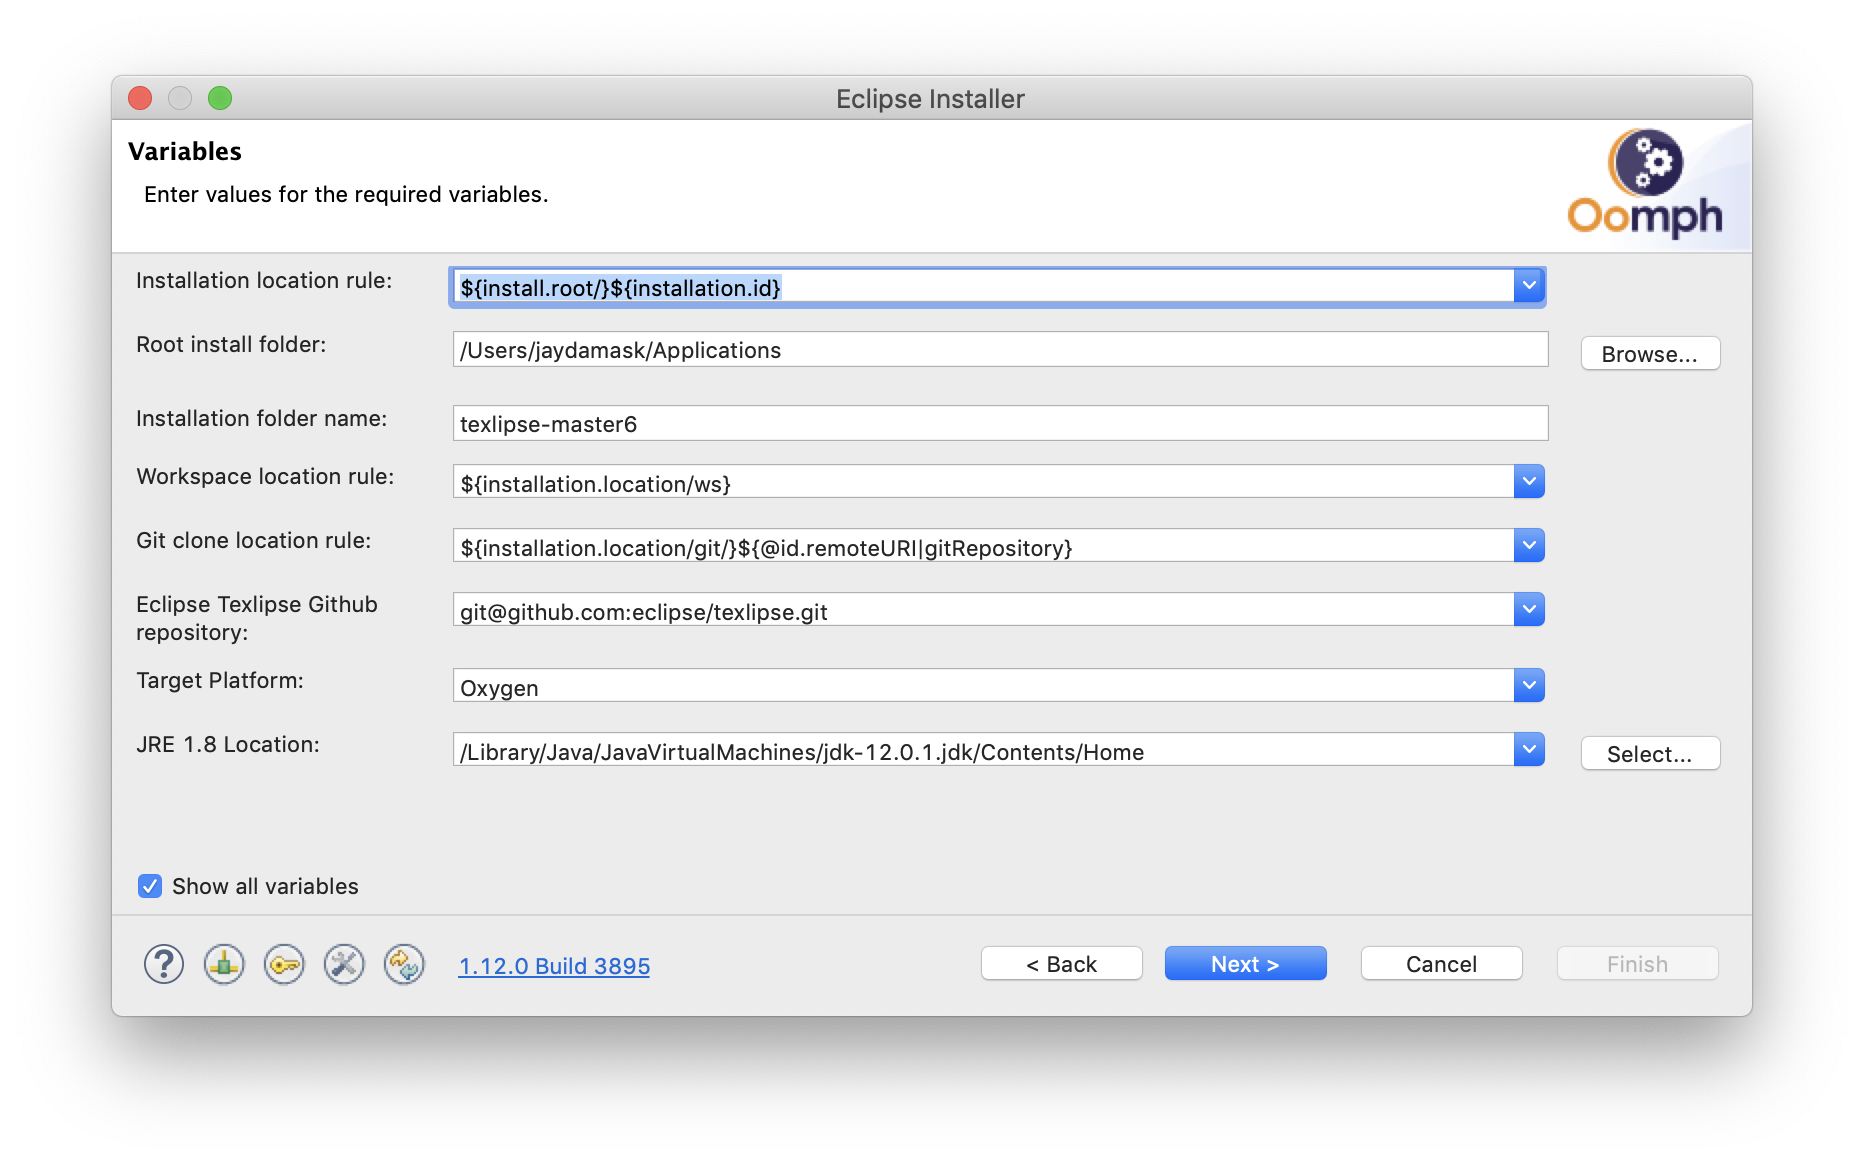1864x1164 pixels.
Task: Click the Oxygen target platform value
Action: 984,686
